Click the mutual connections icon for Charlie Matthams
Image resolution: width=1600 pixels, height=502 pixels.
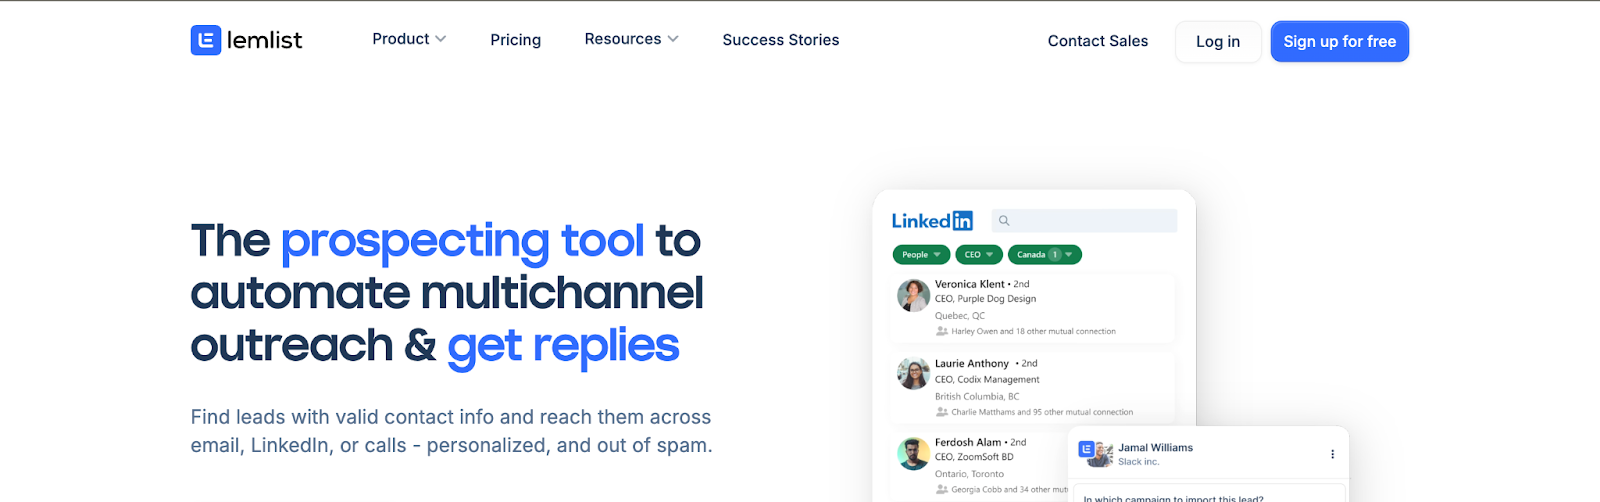click(x=941, y=412)
